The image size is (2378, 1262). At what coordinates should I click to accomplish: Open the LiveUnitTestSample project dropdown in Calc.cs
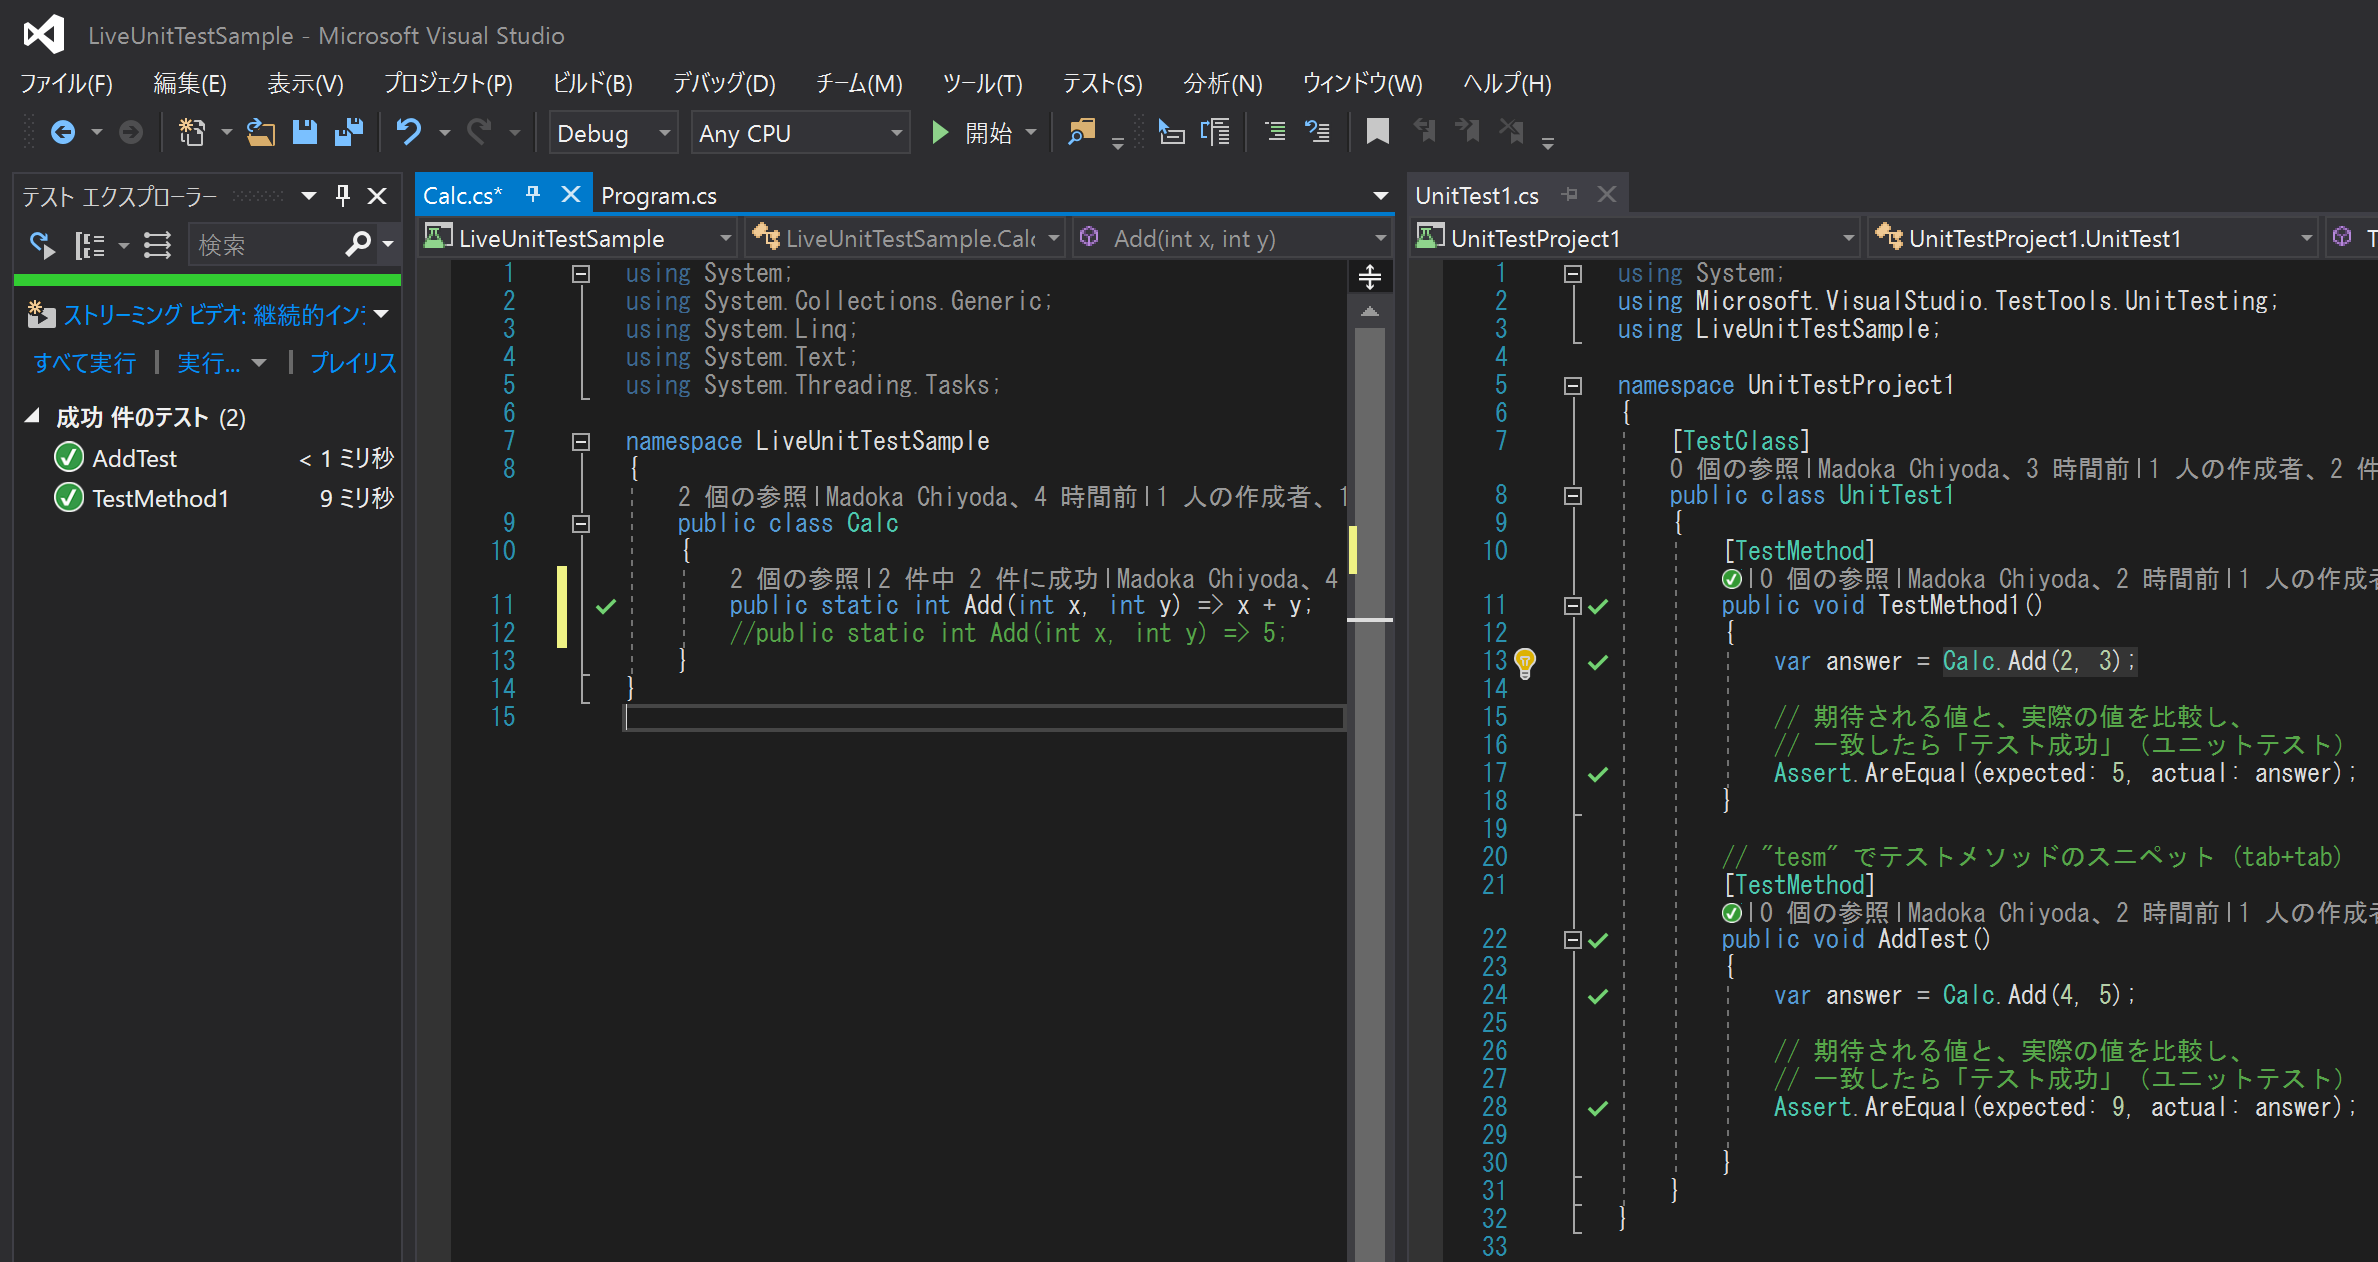click(x=578, y=238)
